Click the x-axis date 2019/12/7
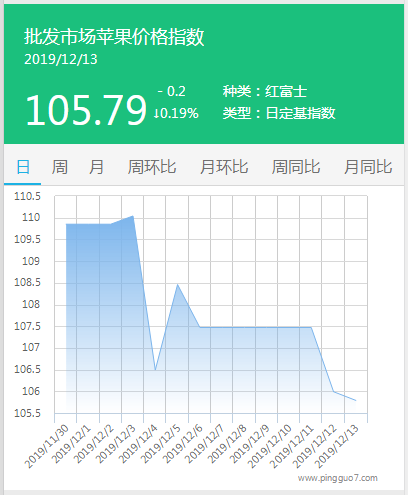 [x=204, y=444]
